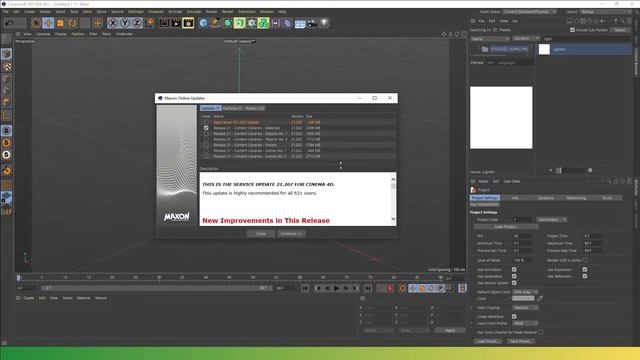The height and width of the screenshot is (360, 640).
Task: Click the Content Browser thumbnail size slider
Action: click(573, 170)
